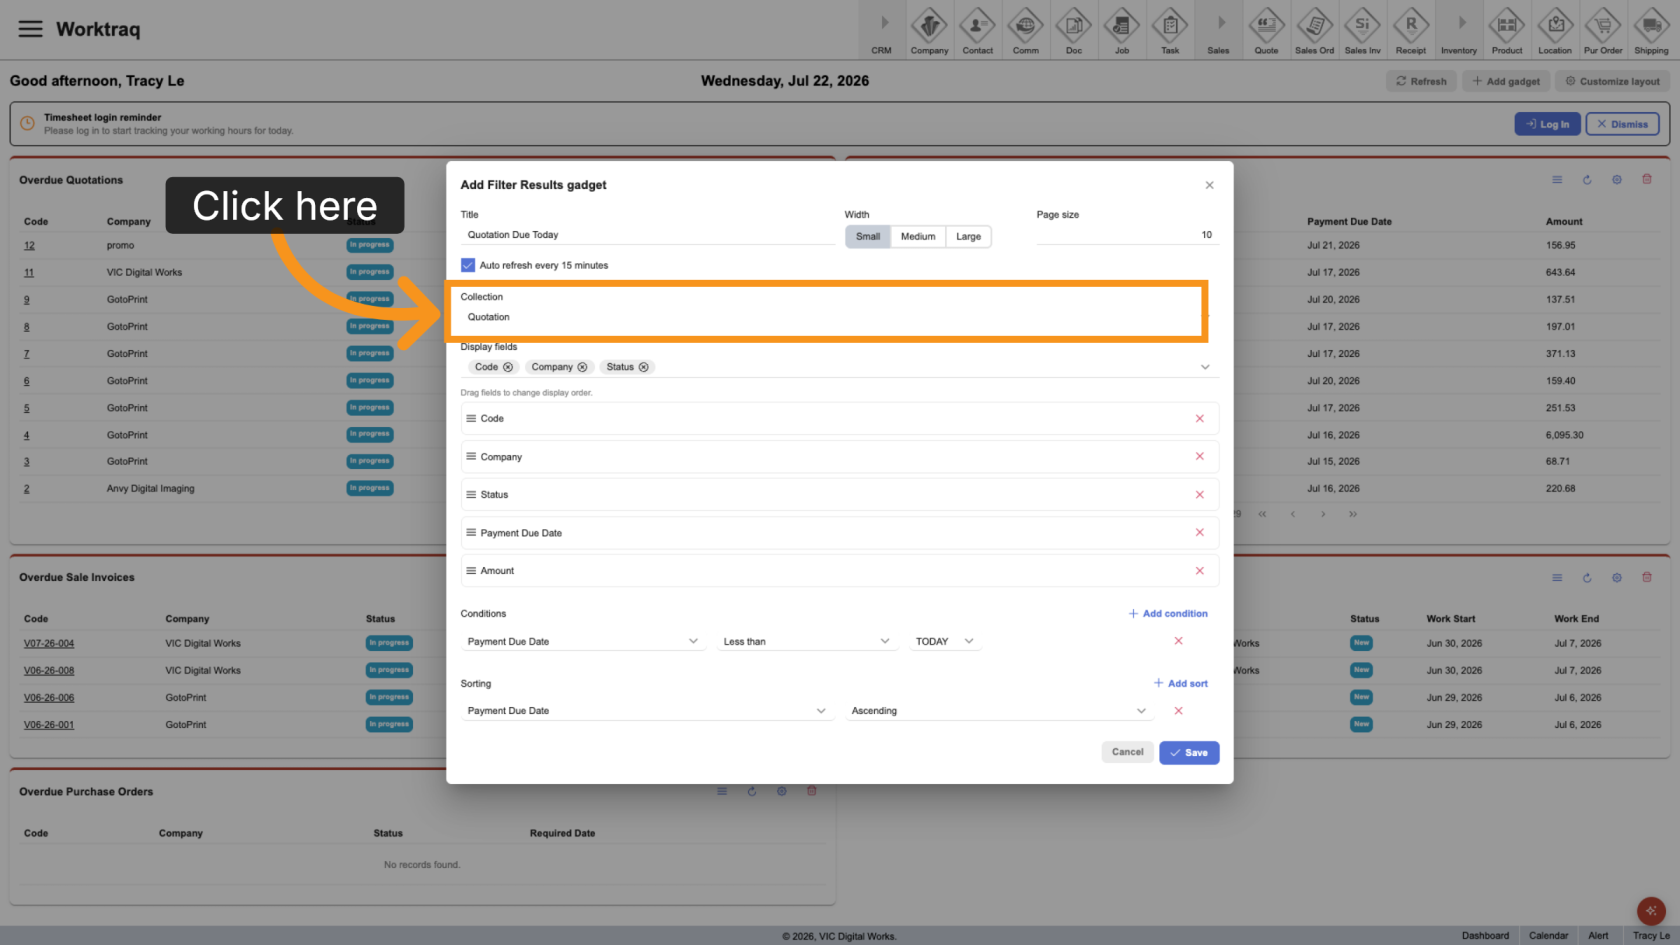Open the hamburger main menu

pos(31,29)
